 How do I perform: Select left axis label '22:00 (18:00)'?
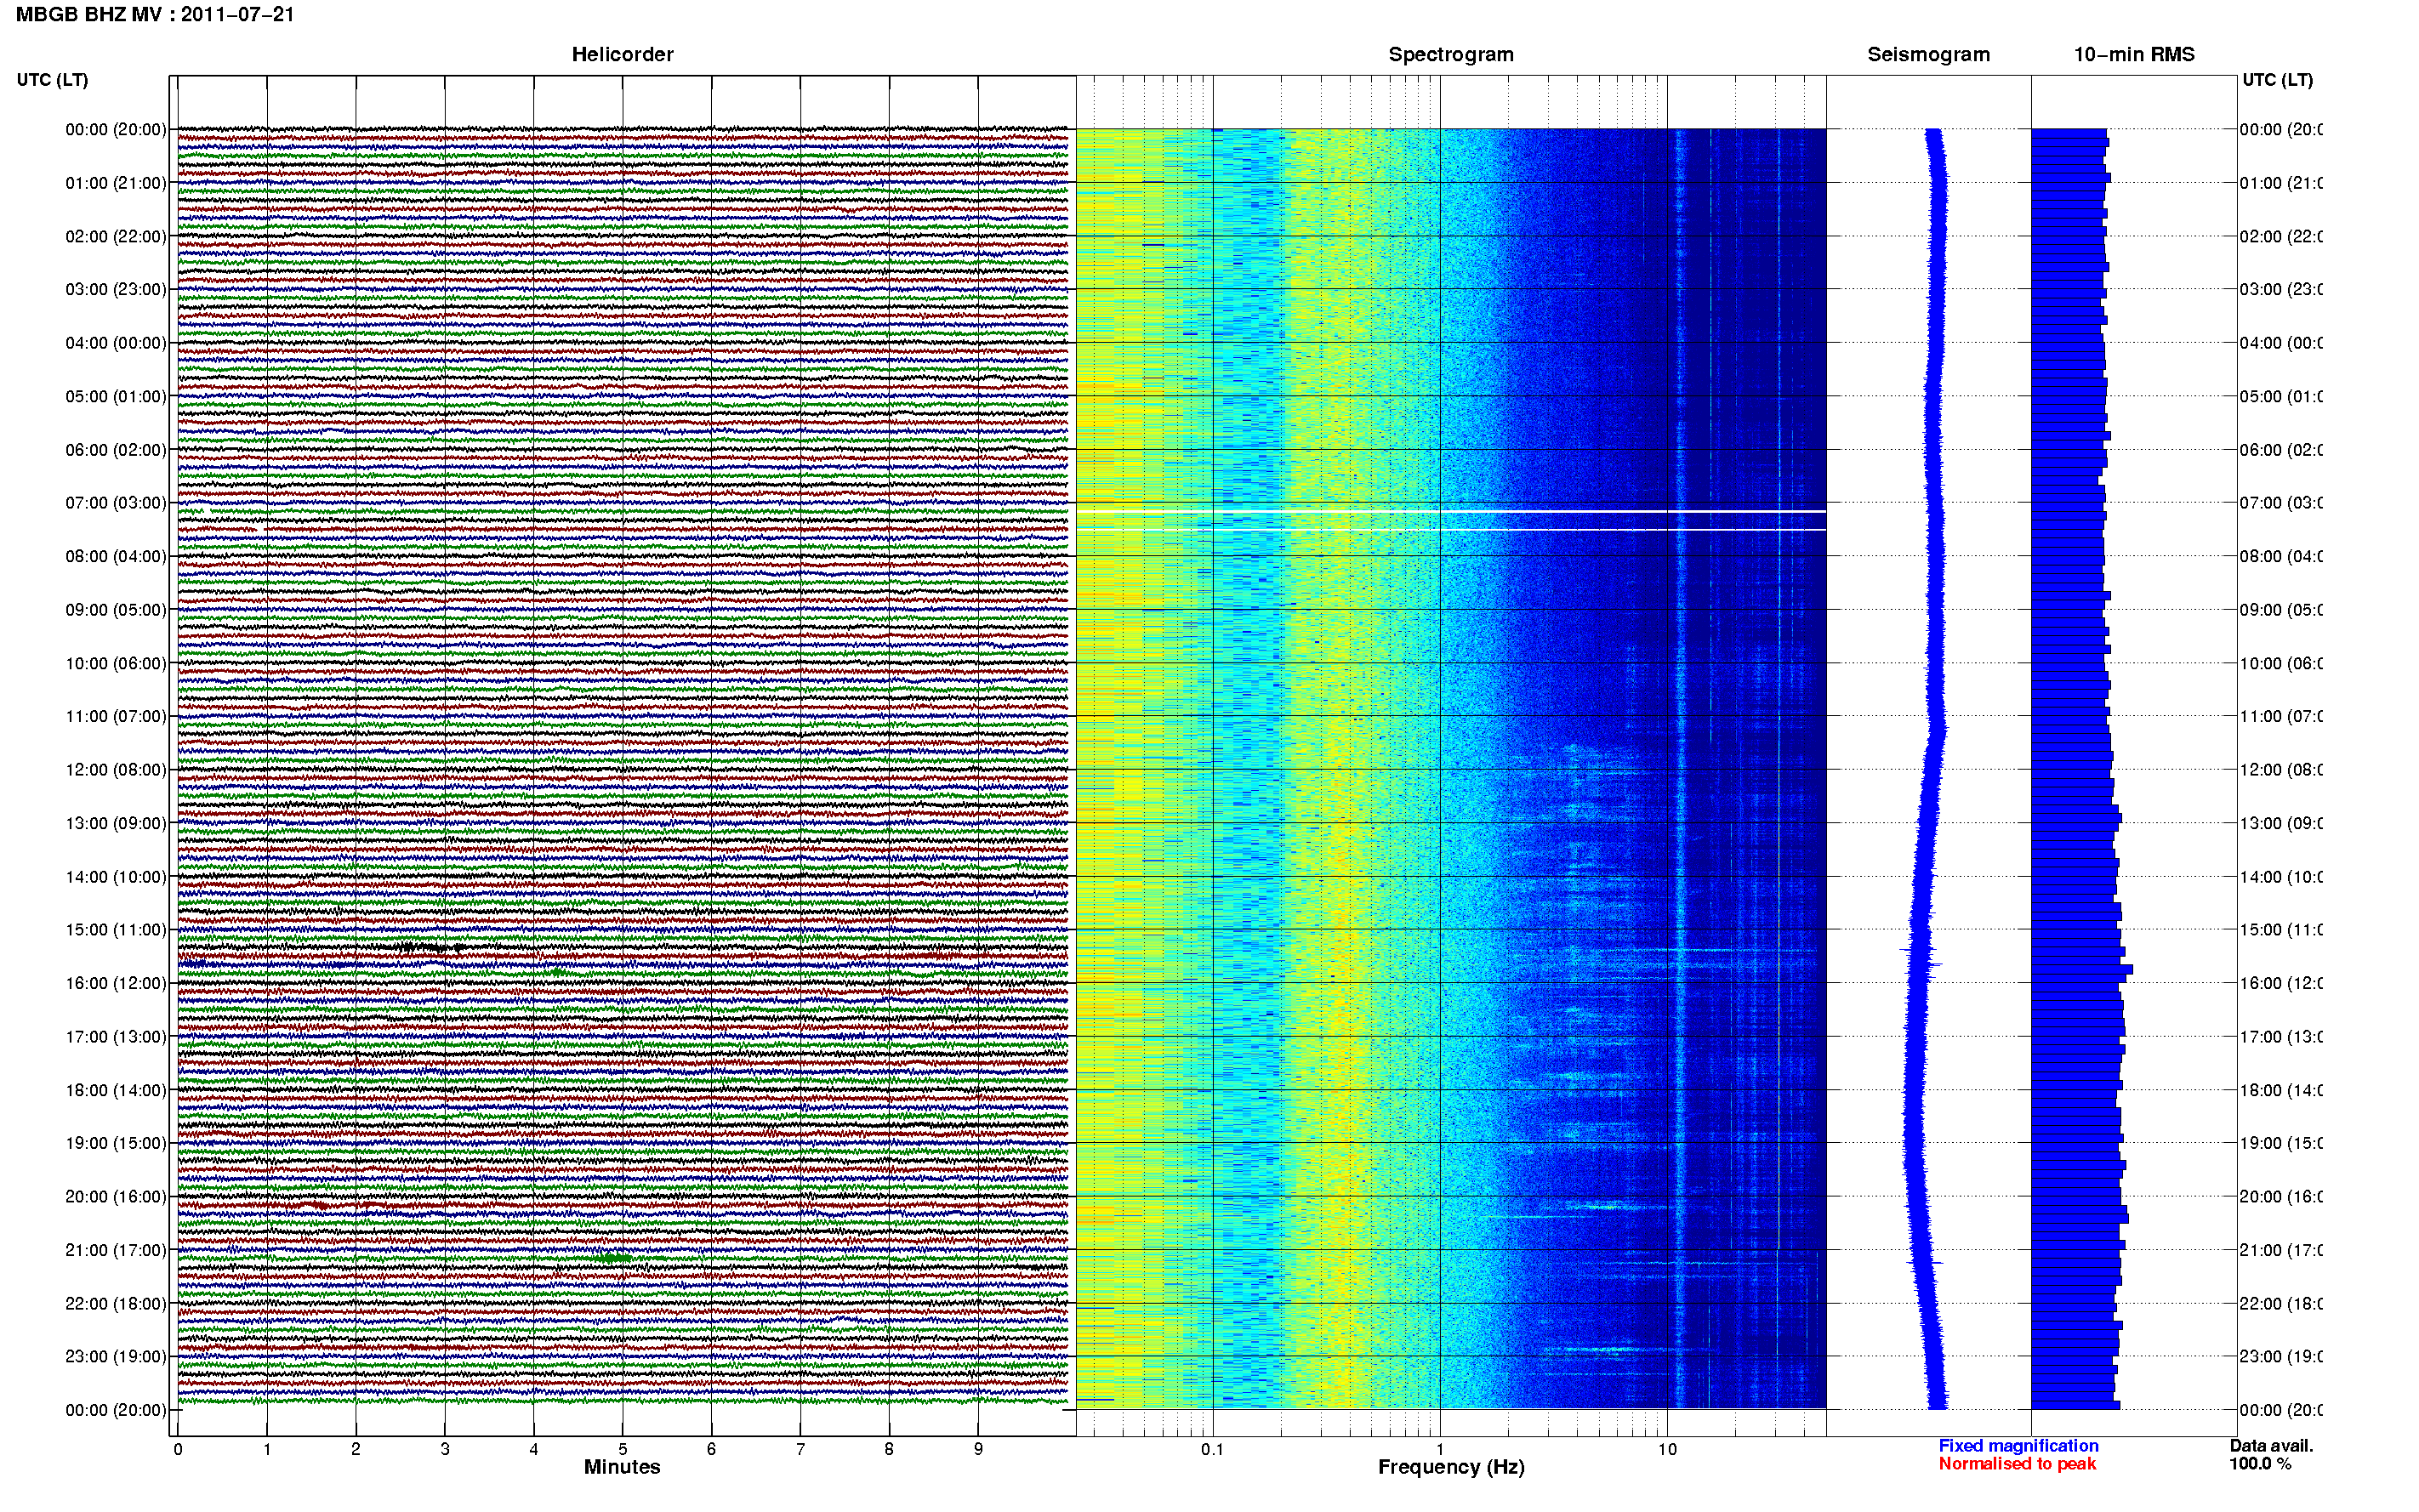pos(116,1304)
